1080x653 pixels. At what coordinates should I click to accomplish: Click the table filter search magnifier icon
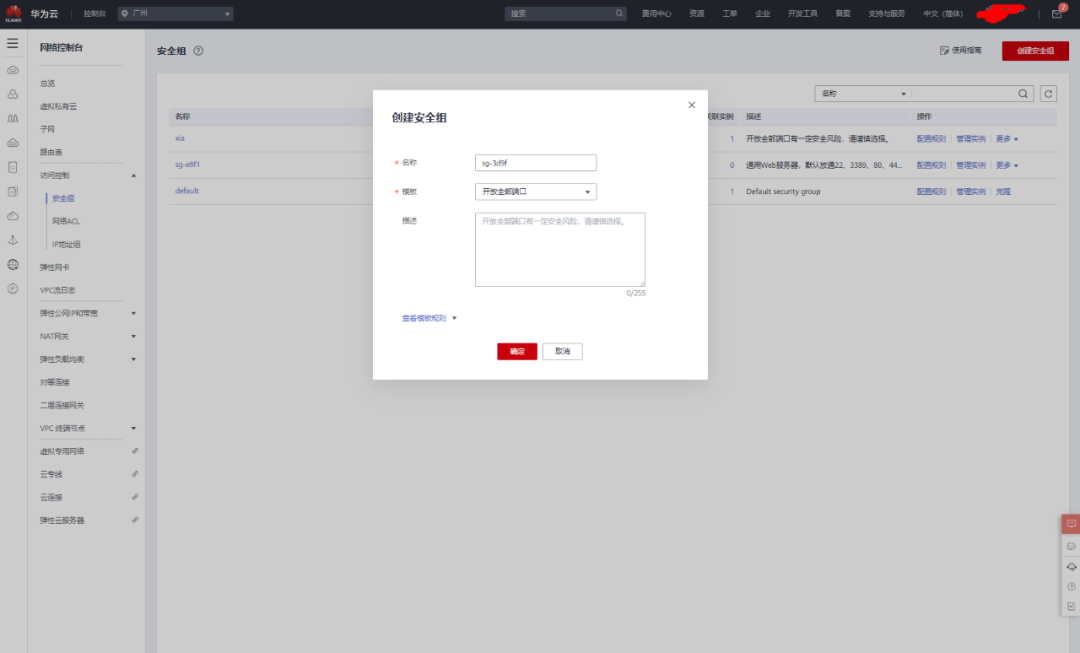click(x=1023, y=94)
